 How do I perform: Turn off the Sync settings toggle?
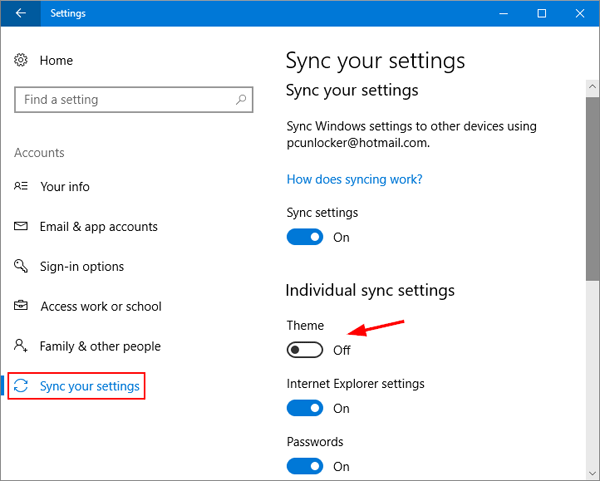pos(305,237)
